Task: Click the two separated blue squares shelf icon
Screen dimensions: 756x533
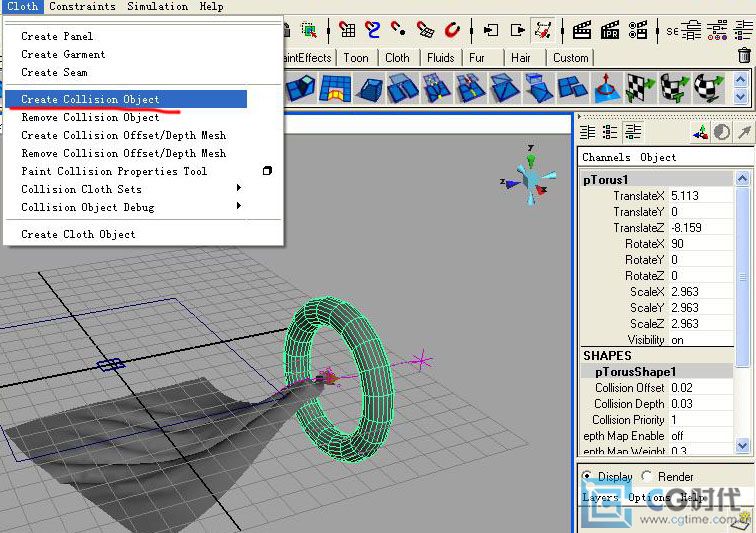Action: pyautogui.click(x=572, y=88)
